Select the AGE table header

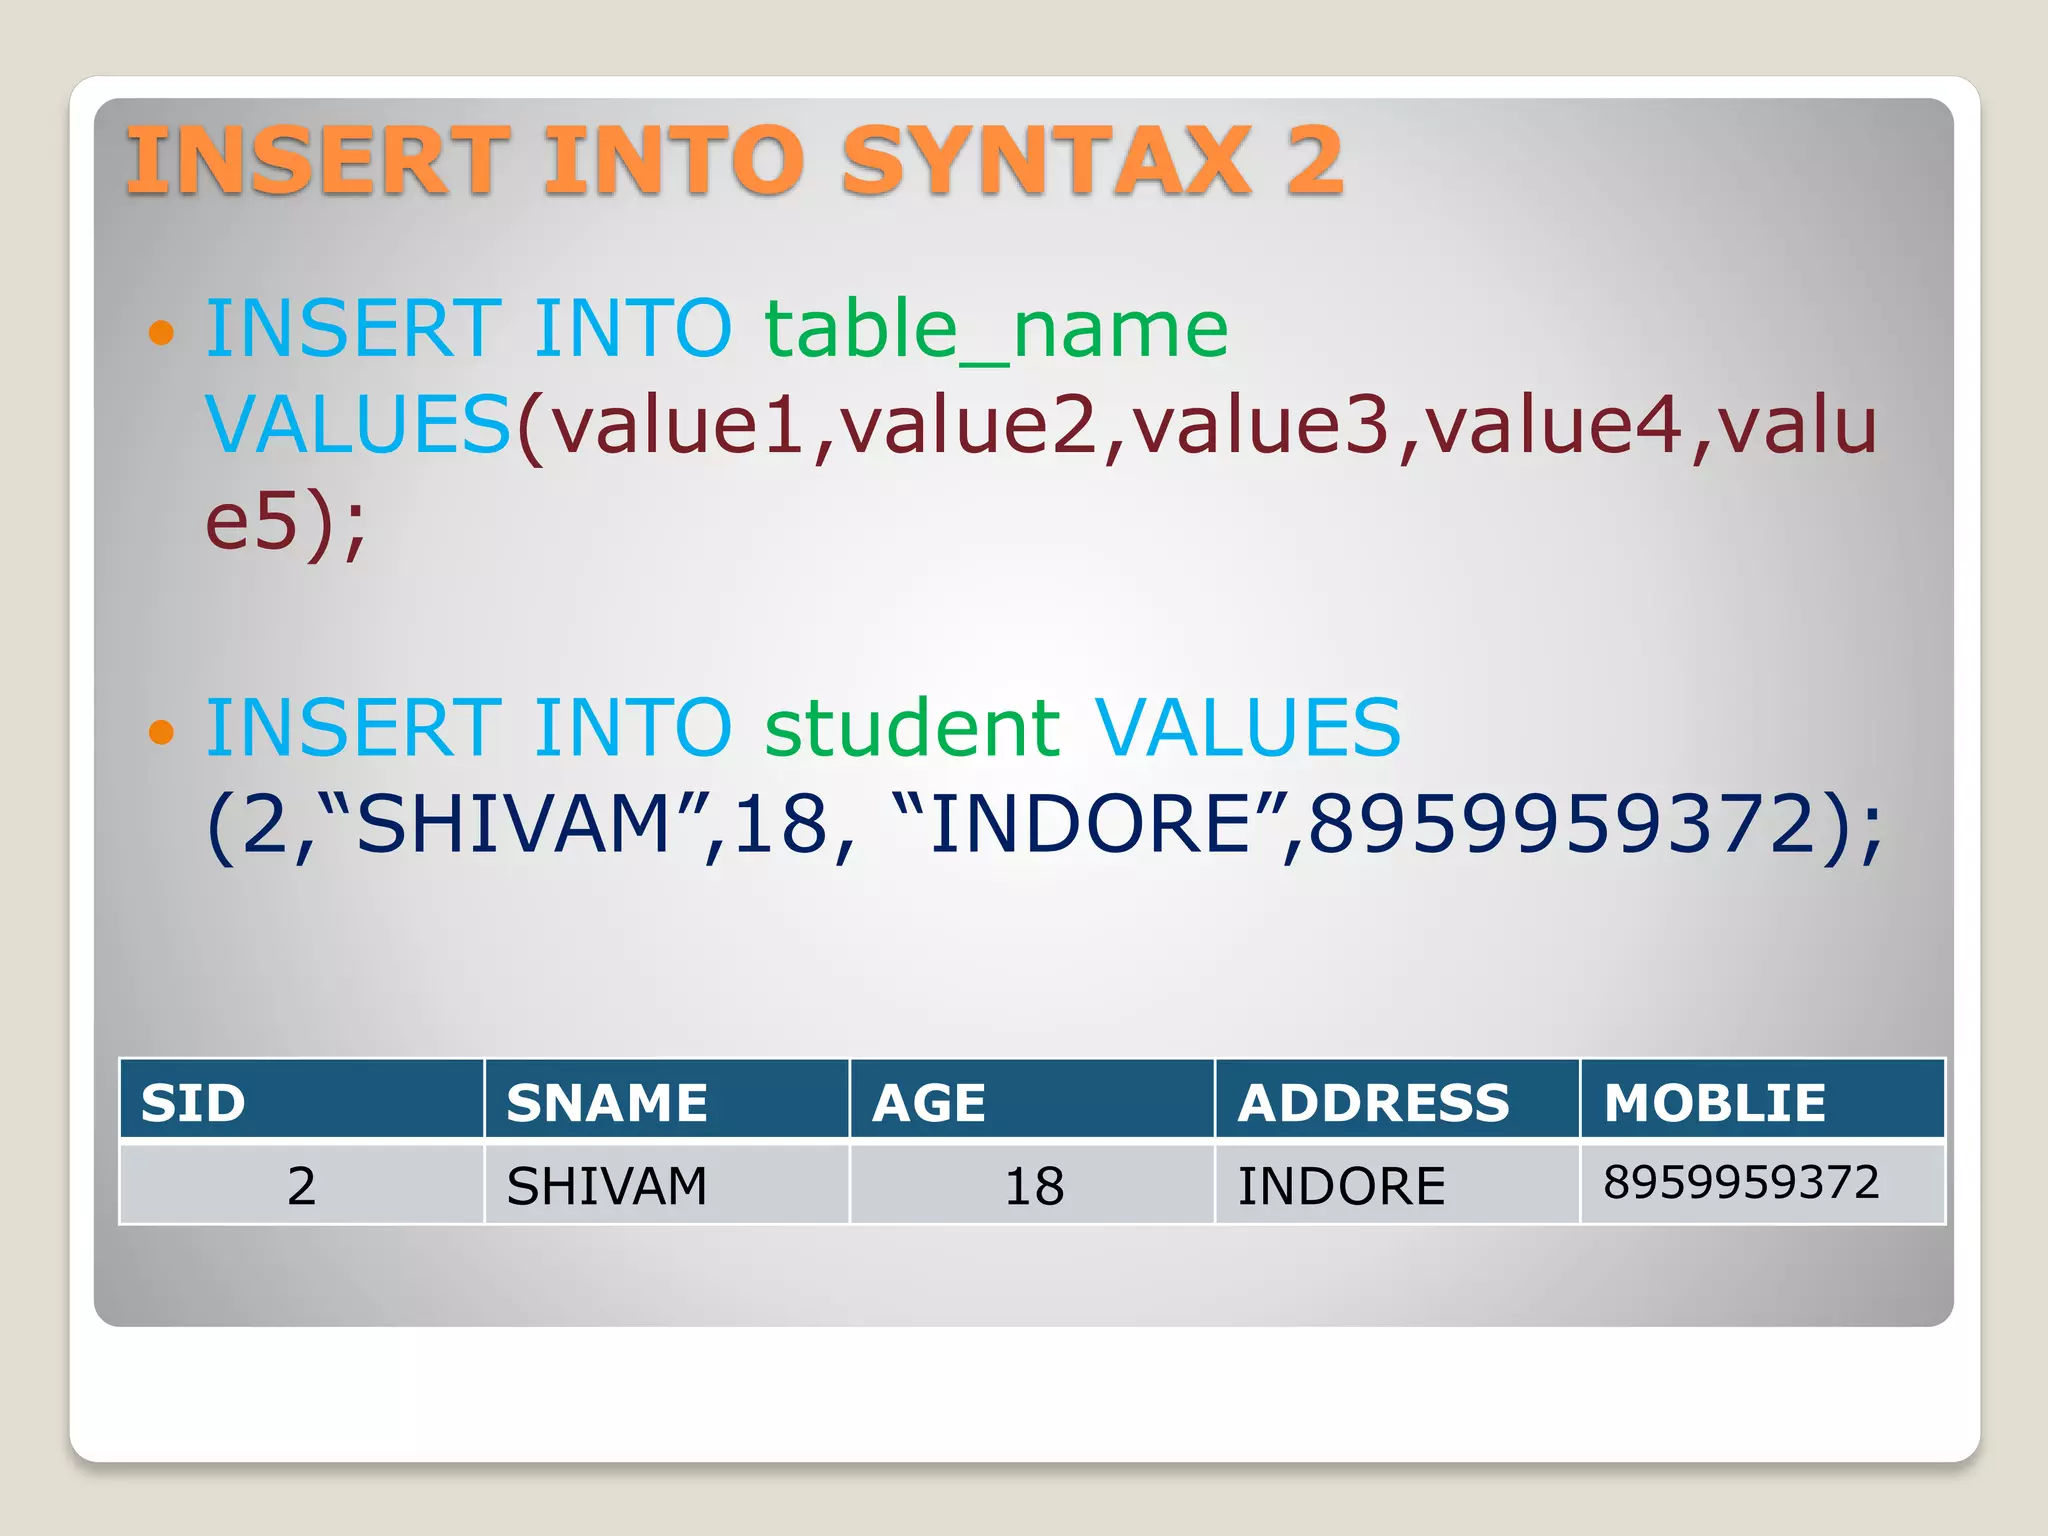[x=1032, y=1099]
